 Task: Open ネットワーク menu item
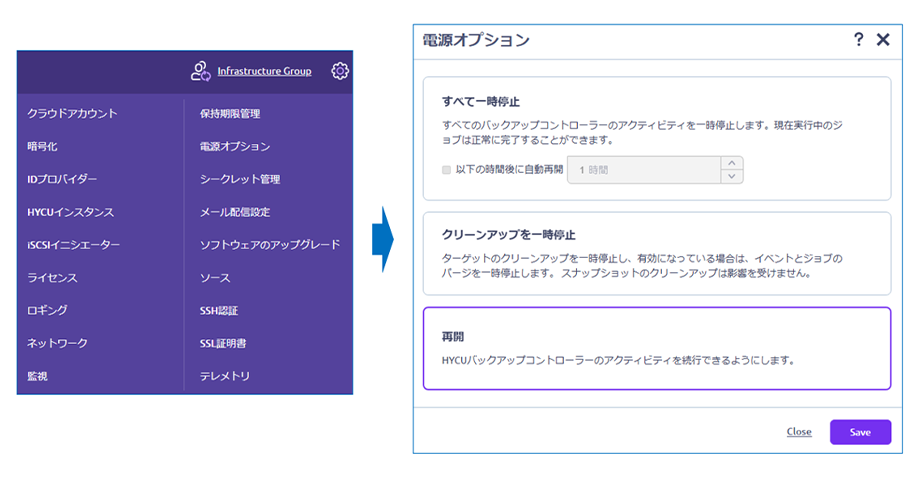click(x=58, y=343)
